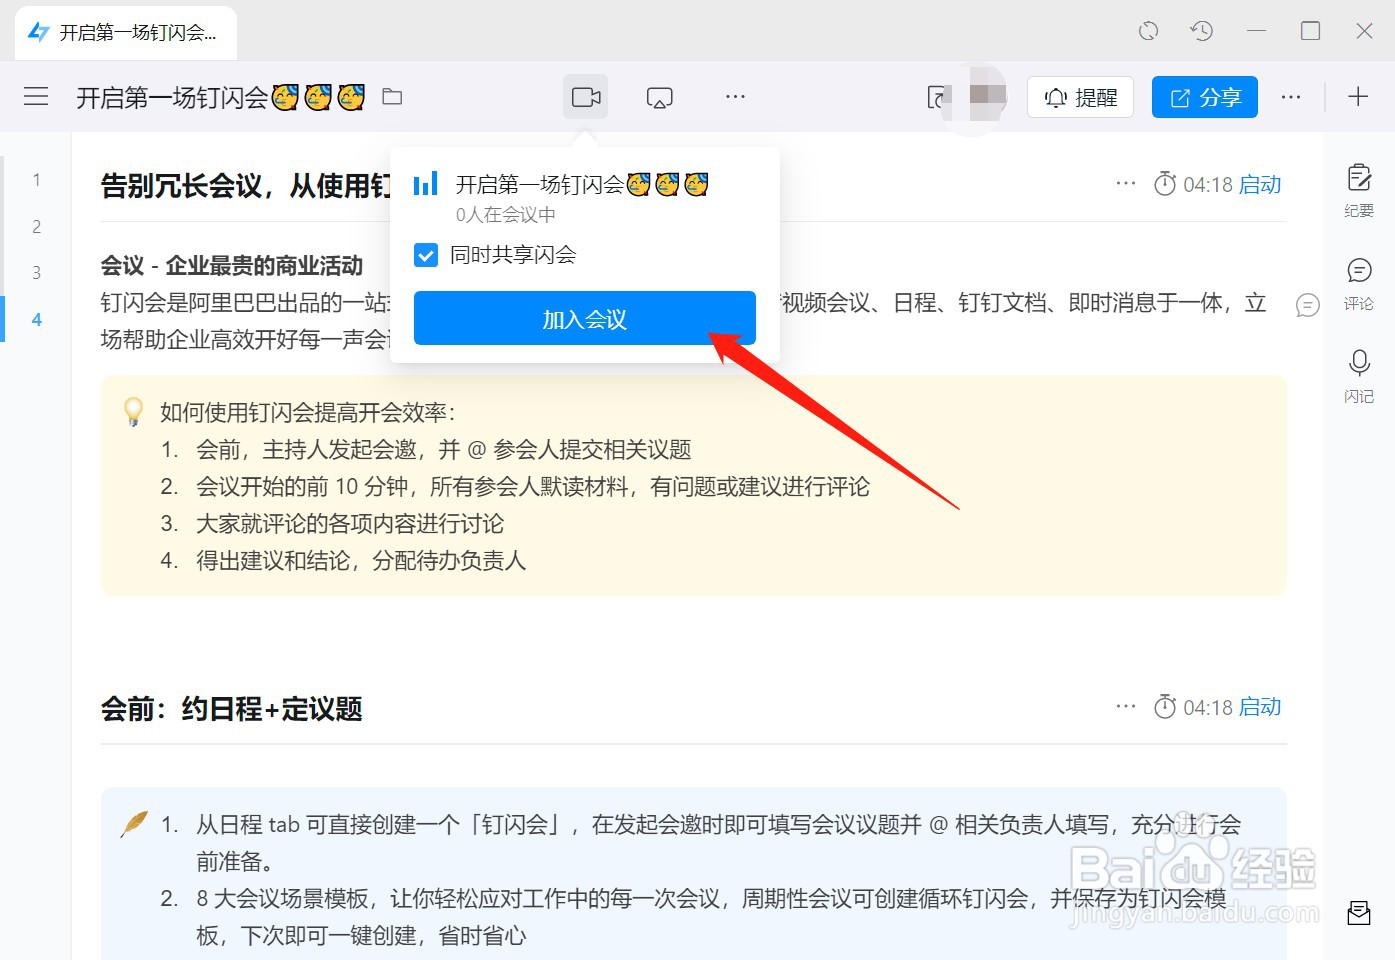The width and height of the screenshot is (1395, 960).
Task: Click list item 得出建议和结论，分配待办负责人
Action: click(x=361, y=561)
